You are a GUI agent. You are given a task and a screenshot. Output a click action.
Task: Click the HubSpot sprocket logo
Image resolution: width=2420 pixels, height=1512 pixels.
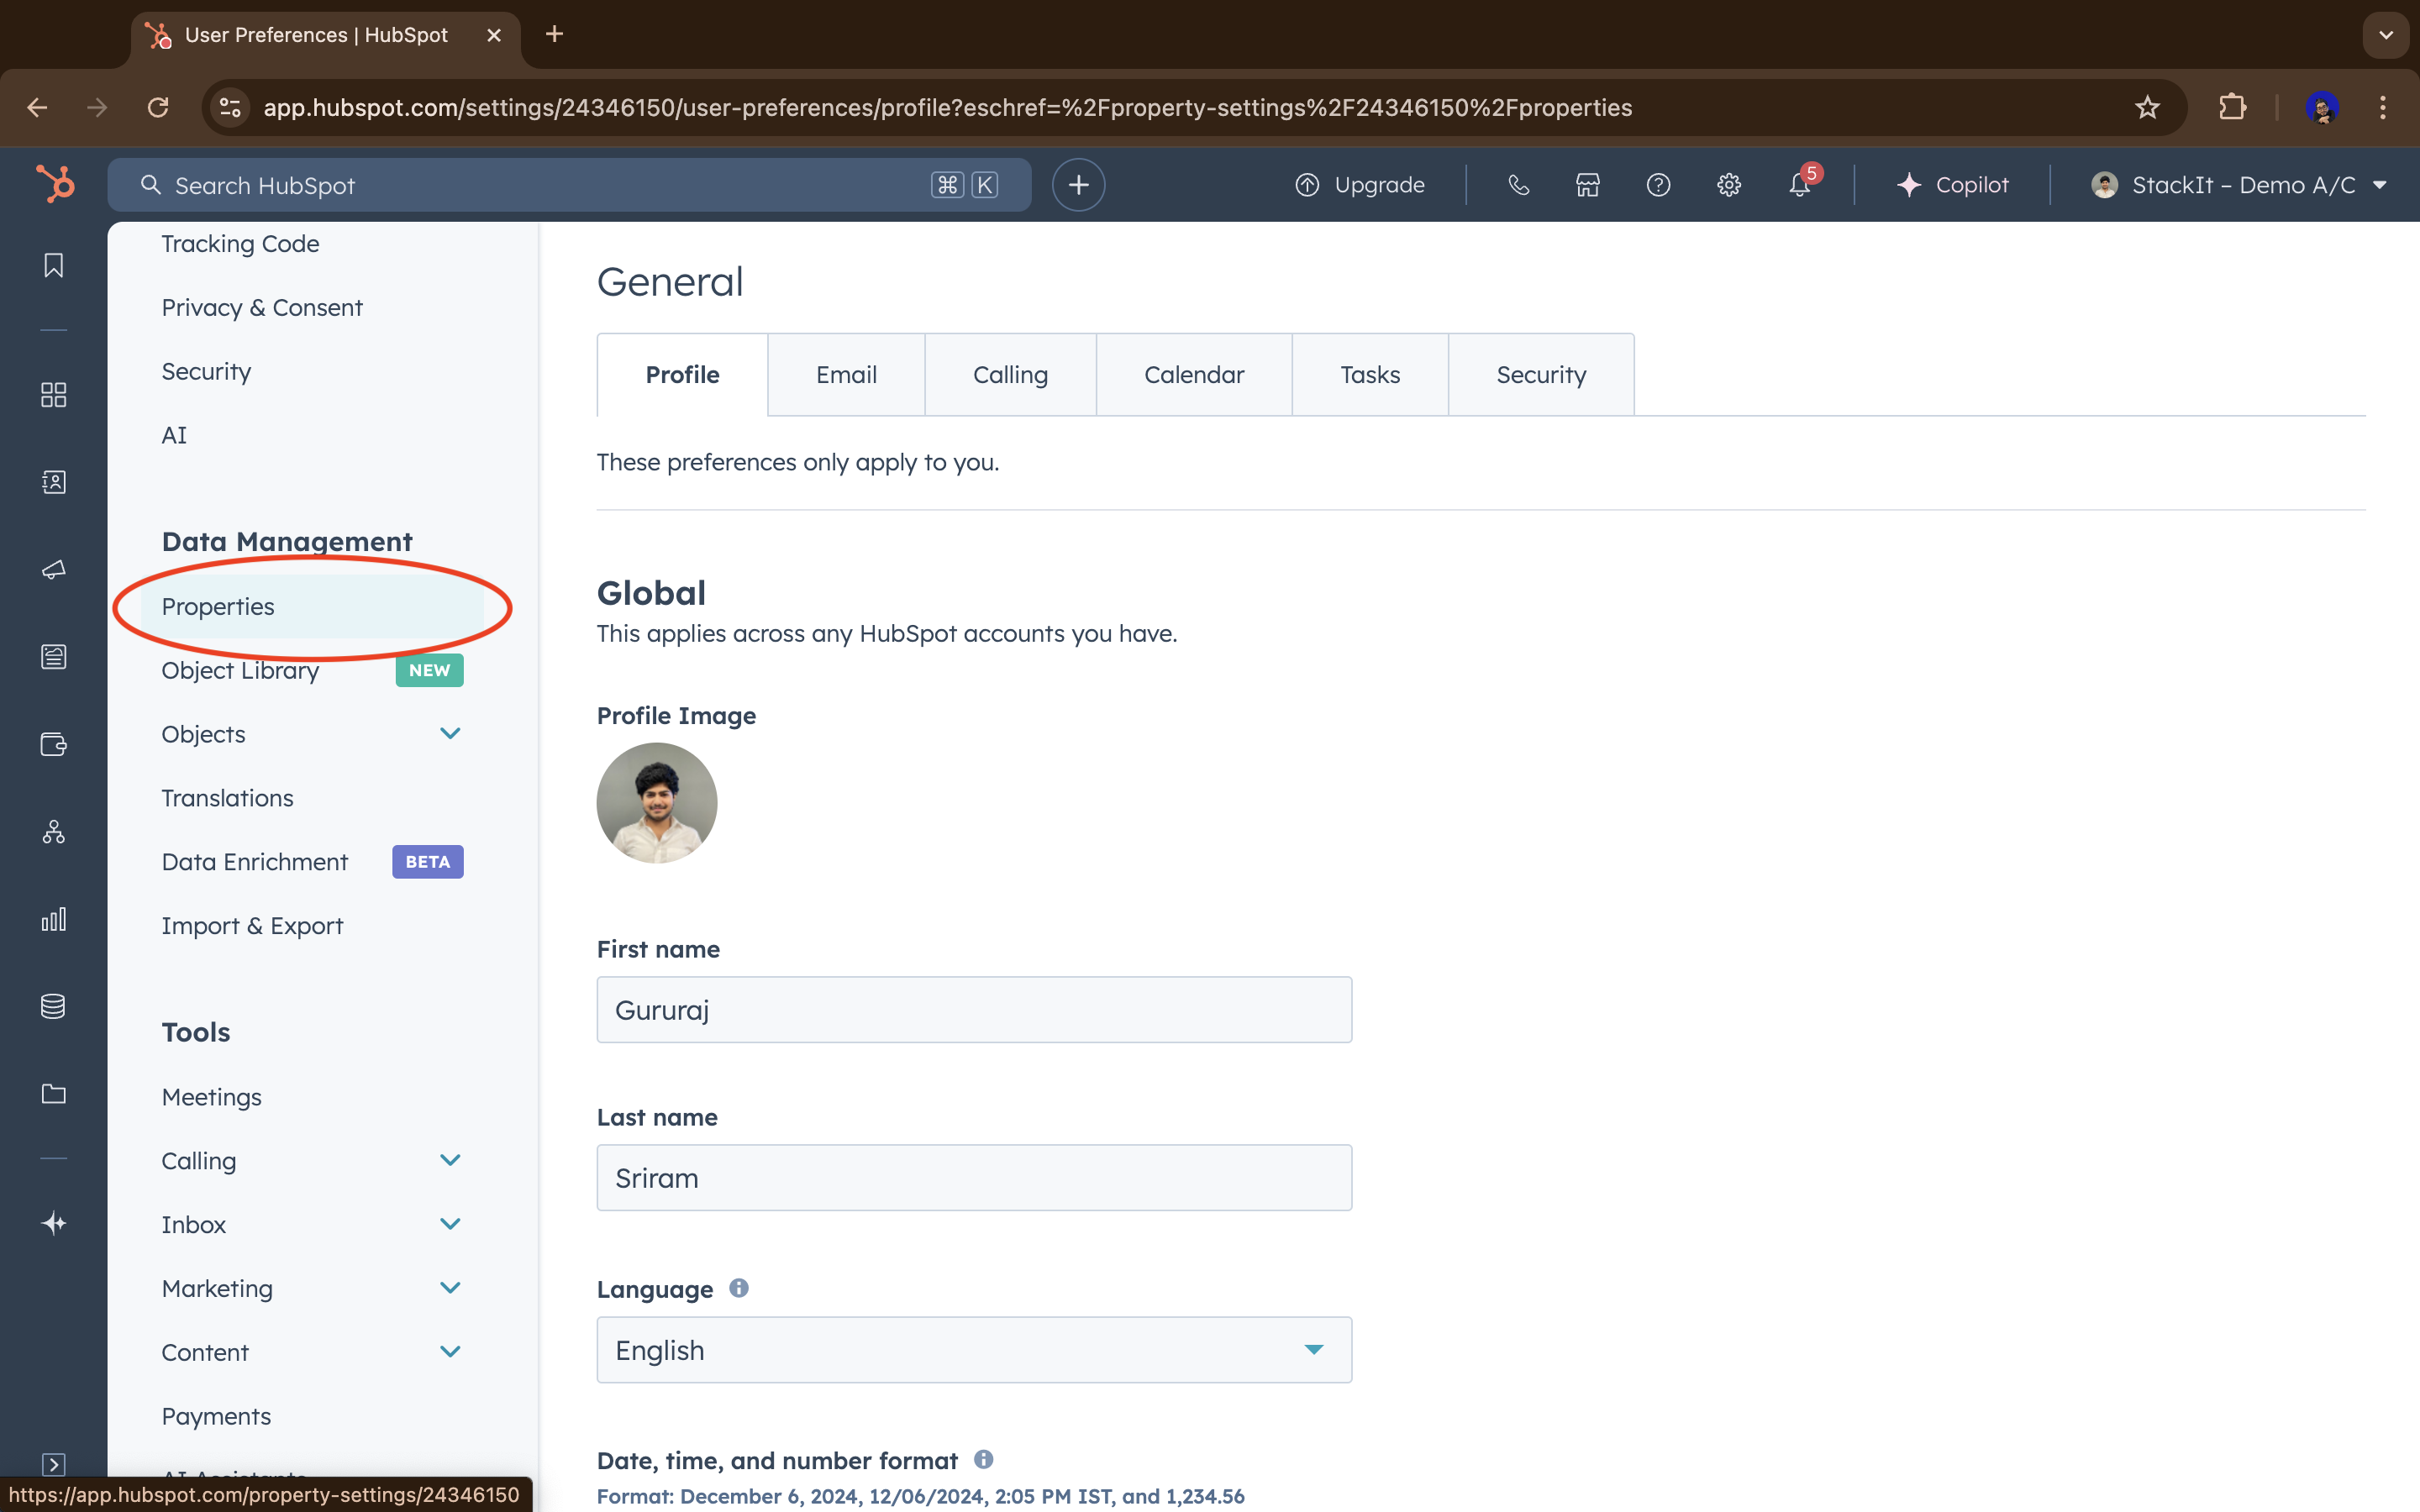[x=55, y=184]
